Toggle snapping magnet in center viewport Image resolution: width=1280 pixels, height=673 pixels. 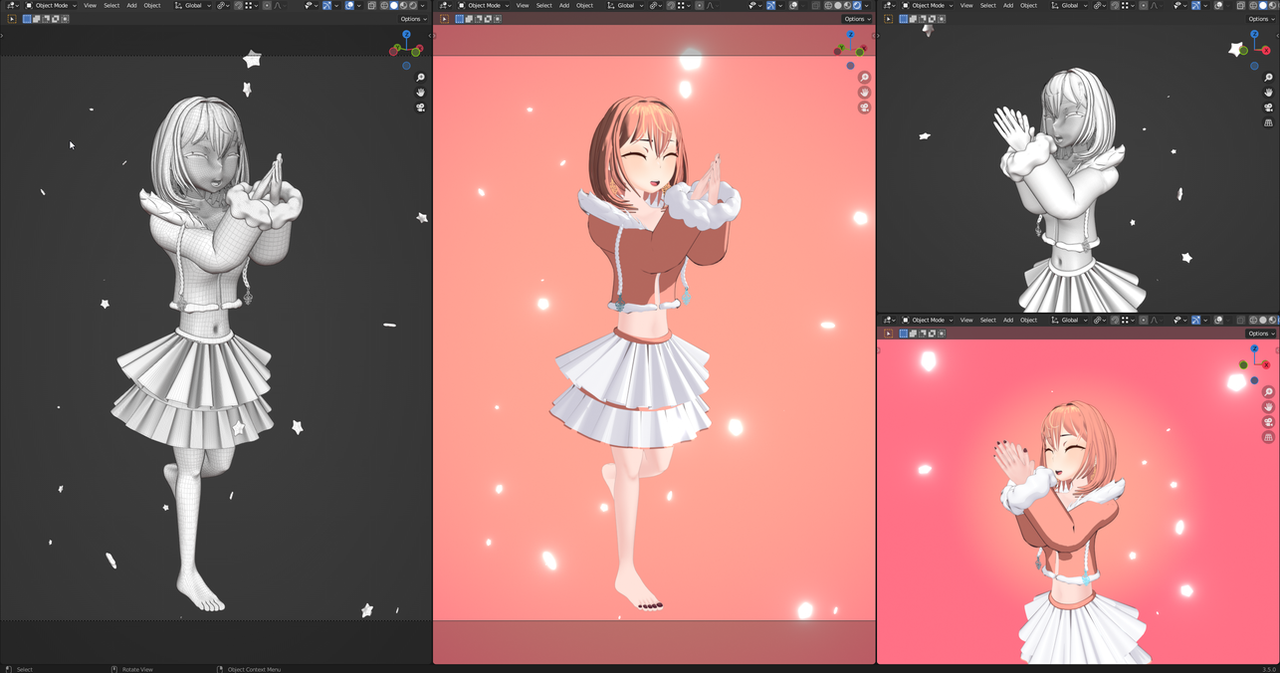click(x=671, y=5)
